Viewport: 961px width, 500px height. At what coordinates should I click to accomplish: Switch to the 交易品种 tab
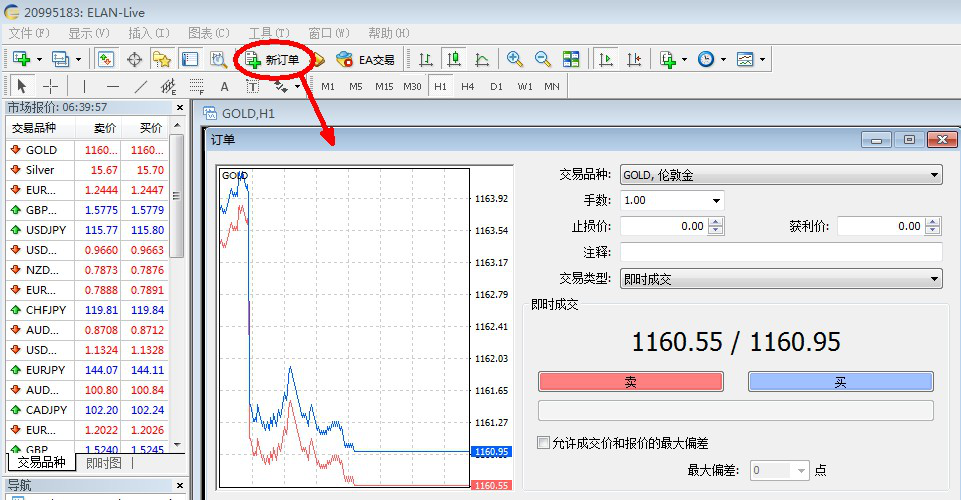point(42,462)
